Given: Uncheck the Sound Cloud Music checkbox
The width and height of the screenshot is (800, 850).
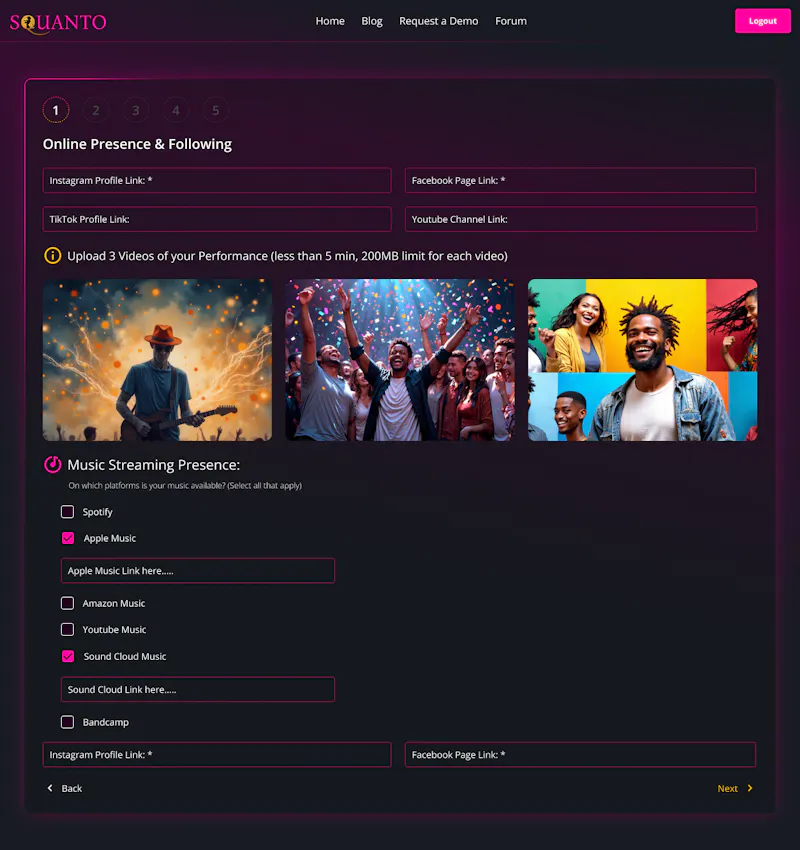Looking at the screenshot, I should 68,656.
